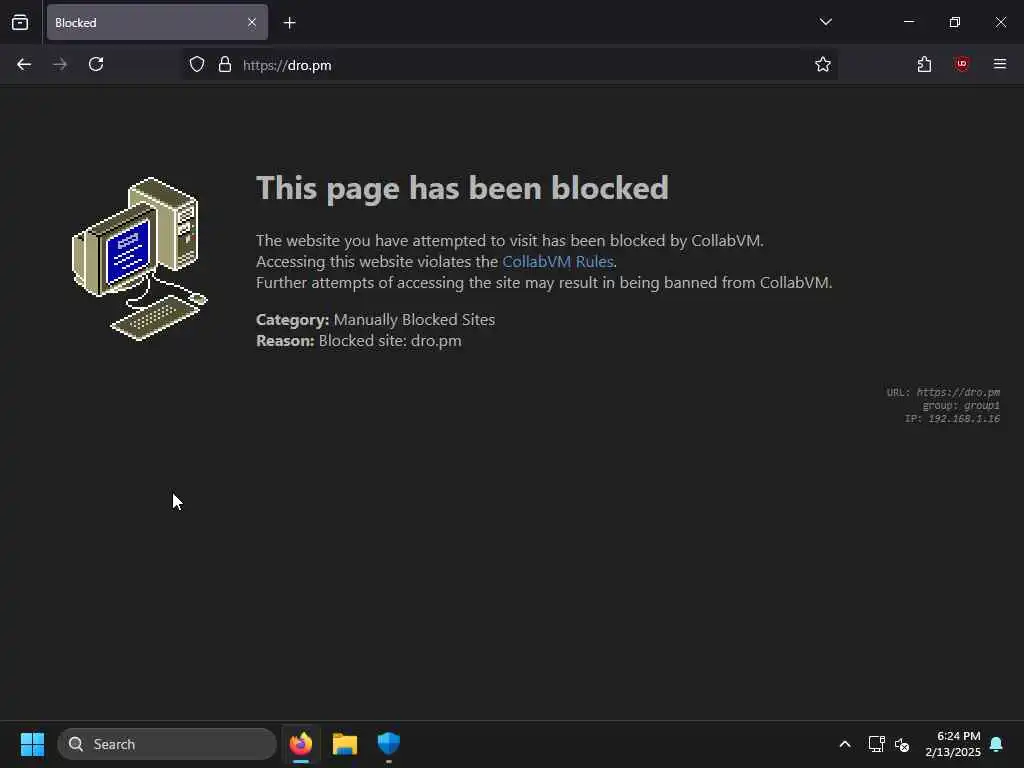This screenshot has height=768, width=1024.
Task: Select the Blocked tab
Action: [157, 23]
